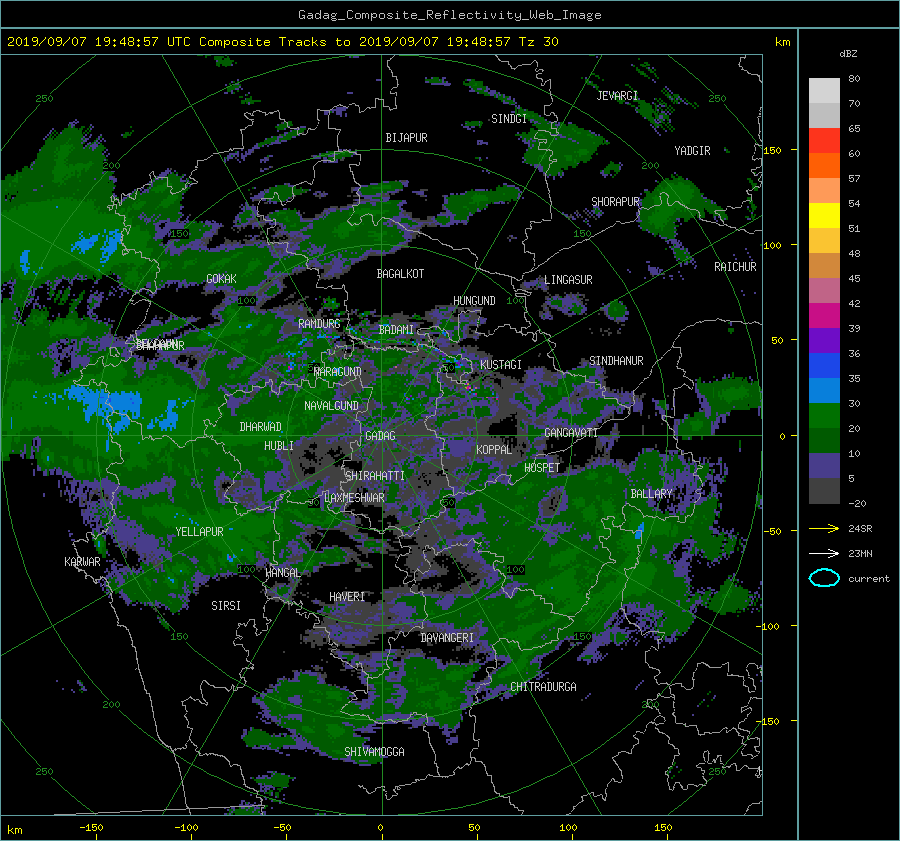Click the LAXMESHWAR city label
This screenshot has height=841, width=900.
[x=354, y=498]
